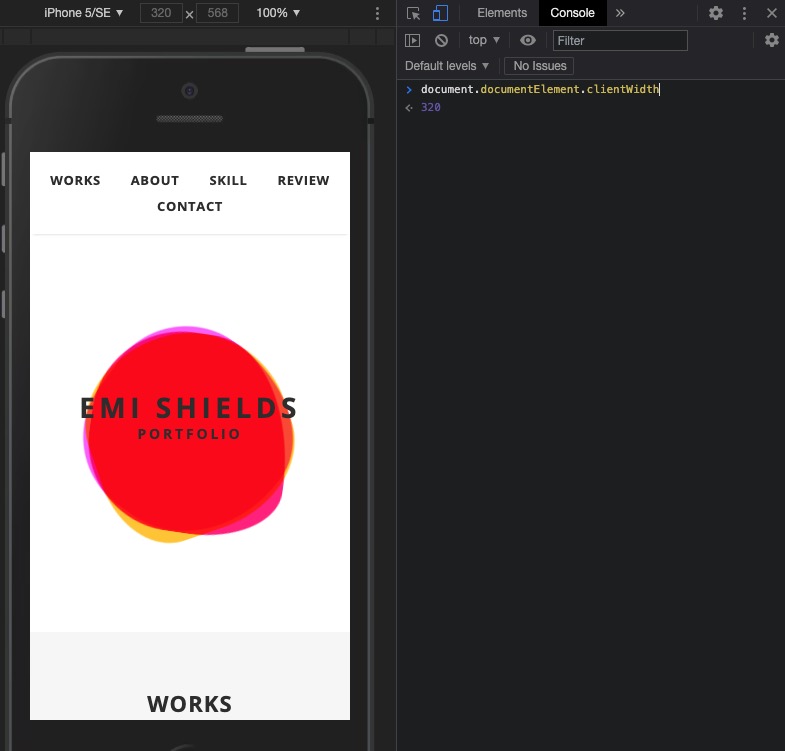
Task: Open console settings gear beside Filter
Action: pyautogui.click(x=771, y=40)
